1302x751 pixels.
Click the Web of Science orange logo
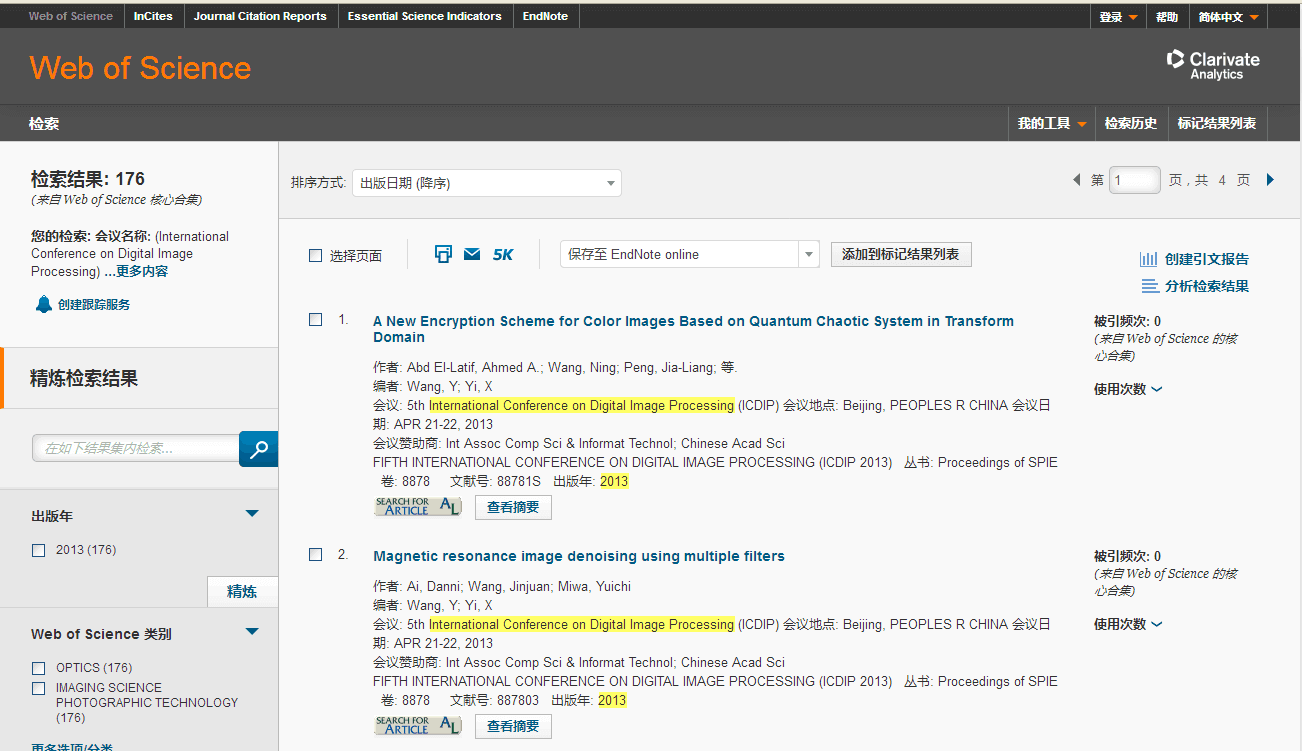coord(140,68)
